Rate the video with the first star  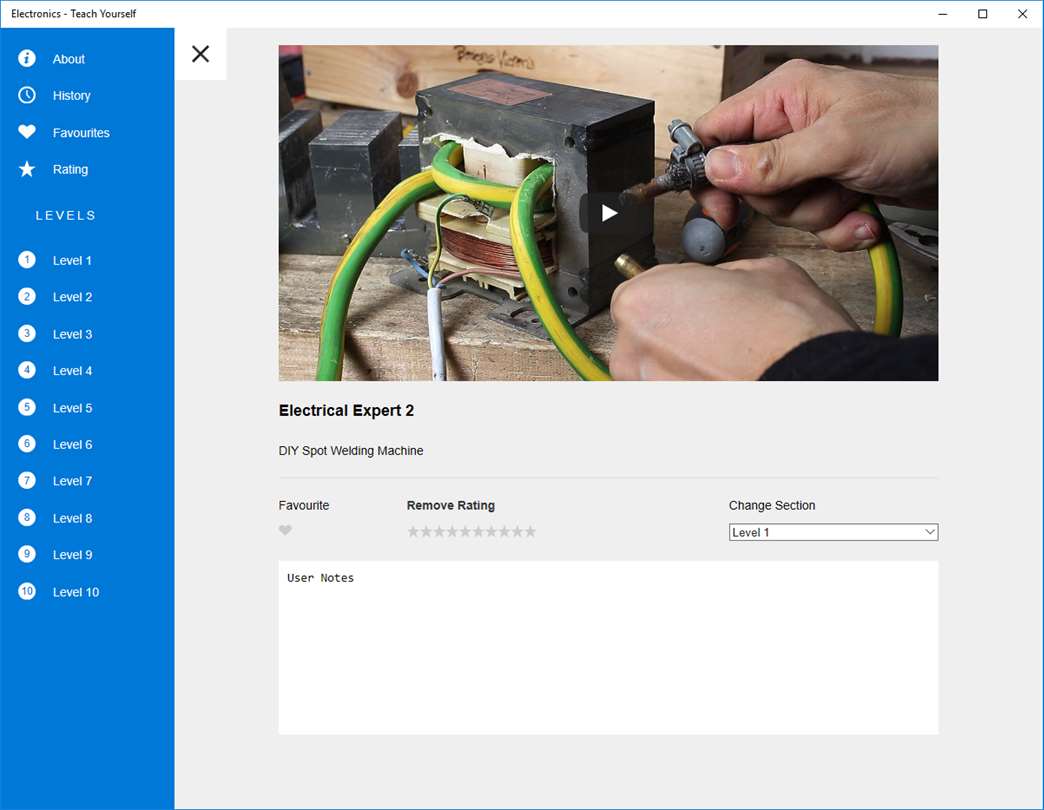(x=413, y=531)
